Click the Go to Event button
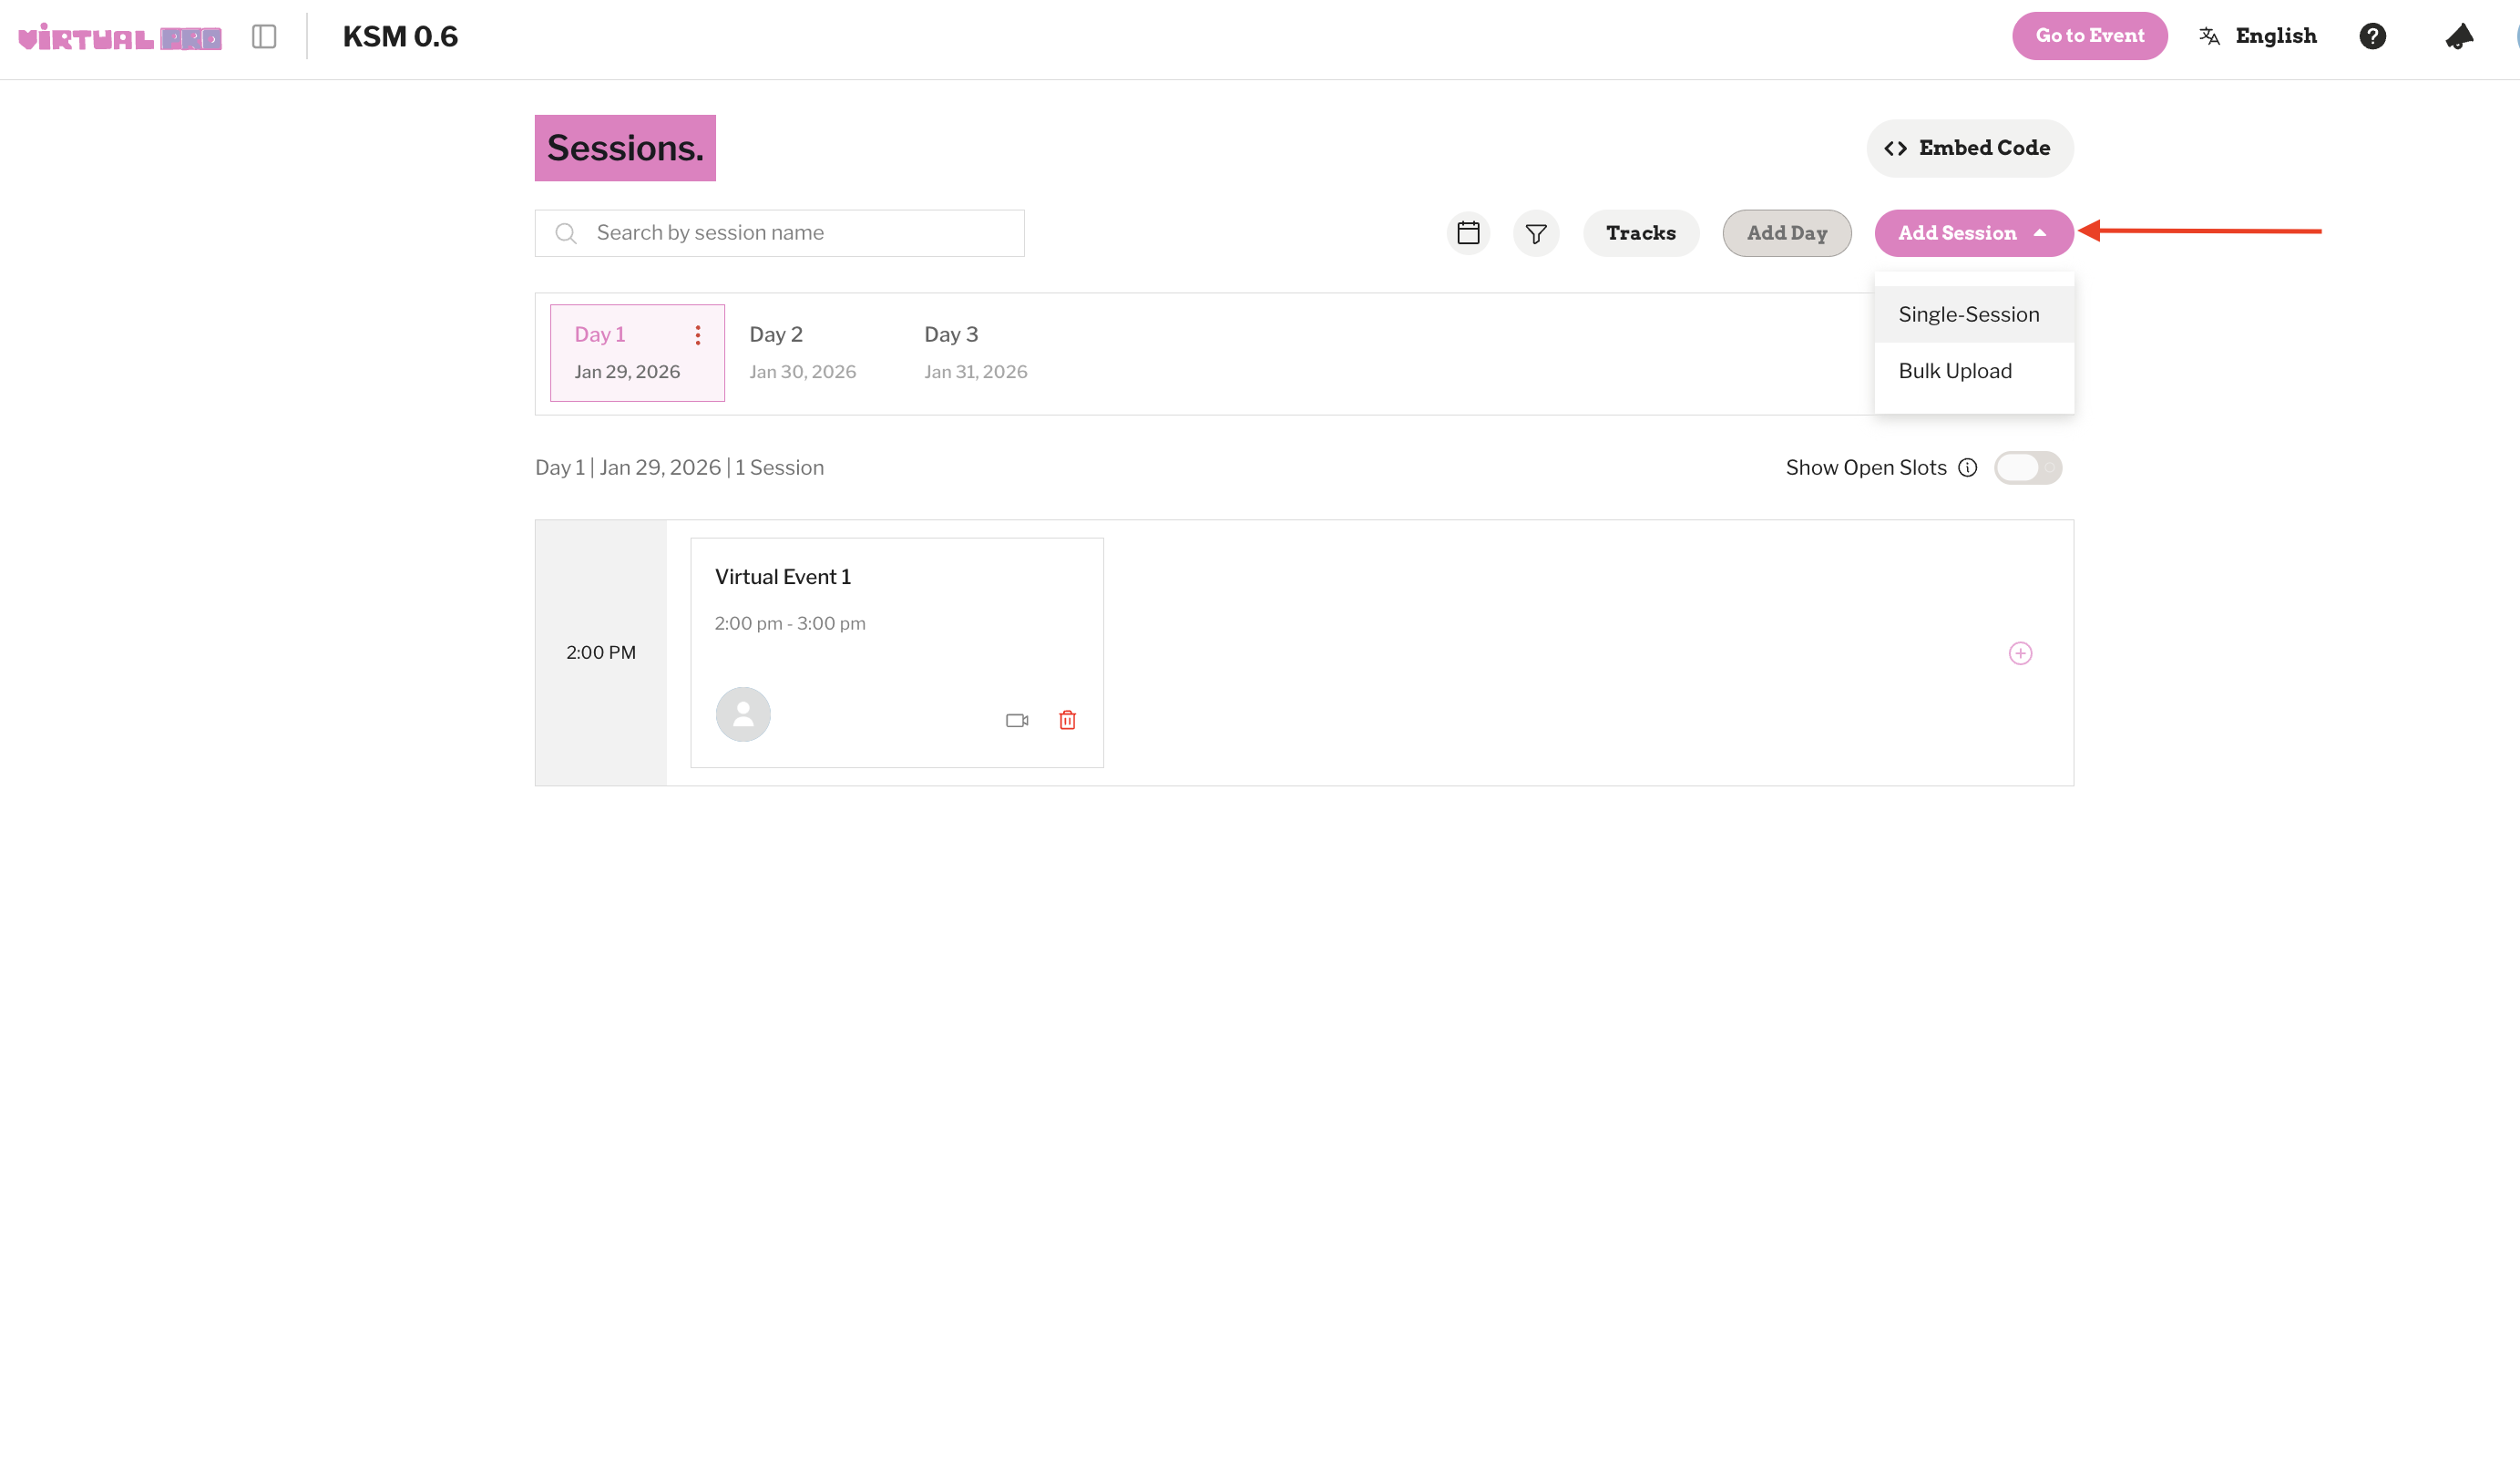This screenshot has width=2520, height=1478. [2089, 36]
